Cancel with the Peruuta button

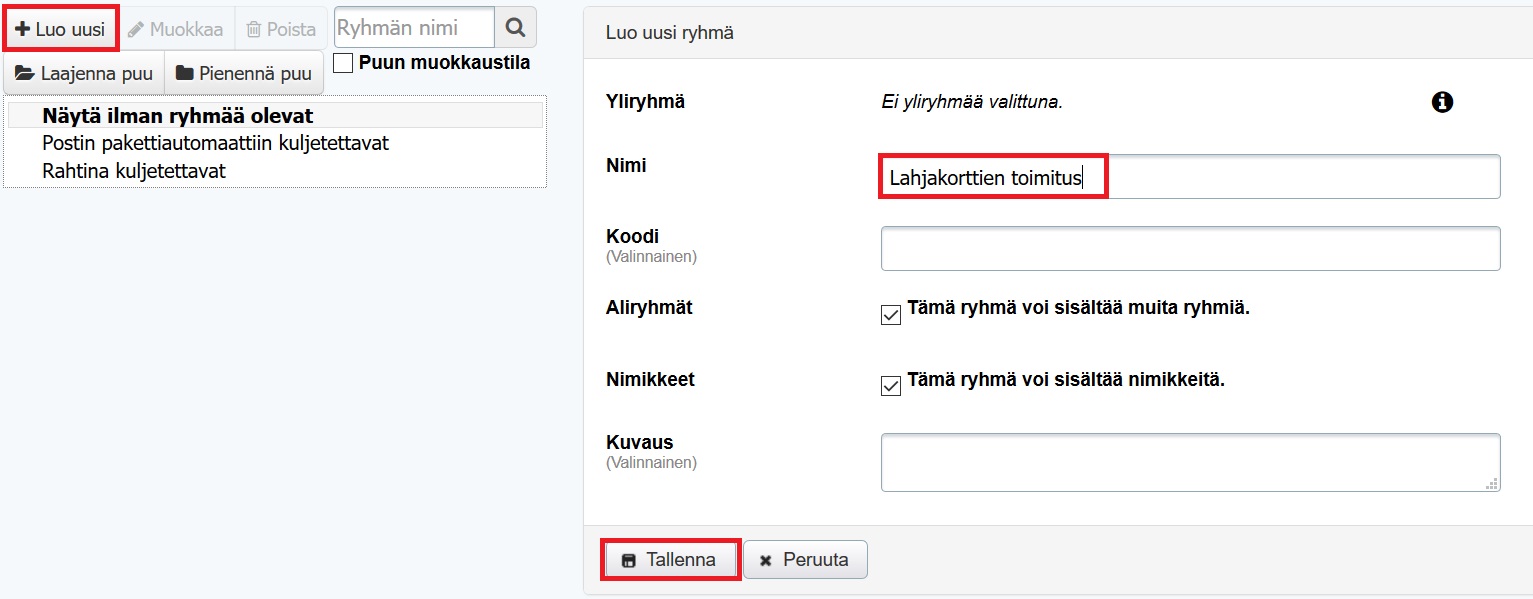[x=805, y=560]
